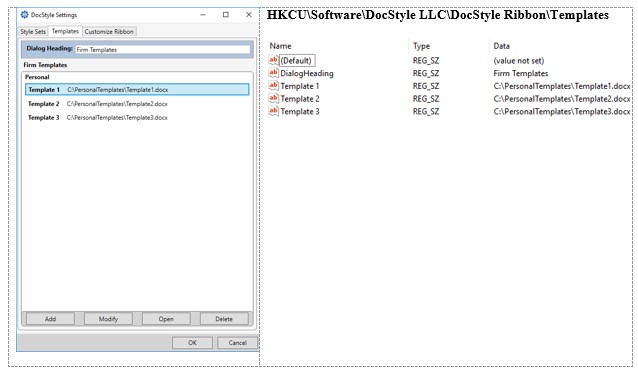Click the Dialog Heading input field
Image resolution: width=638 pixels, height=372 pixels.
163,49
